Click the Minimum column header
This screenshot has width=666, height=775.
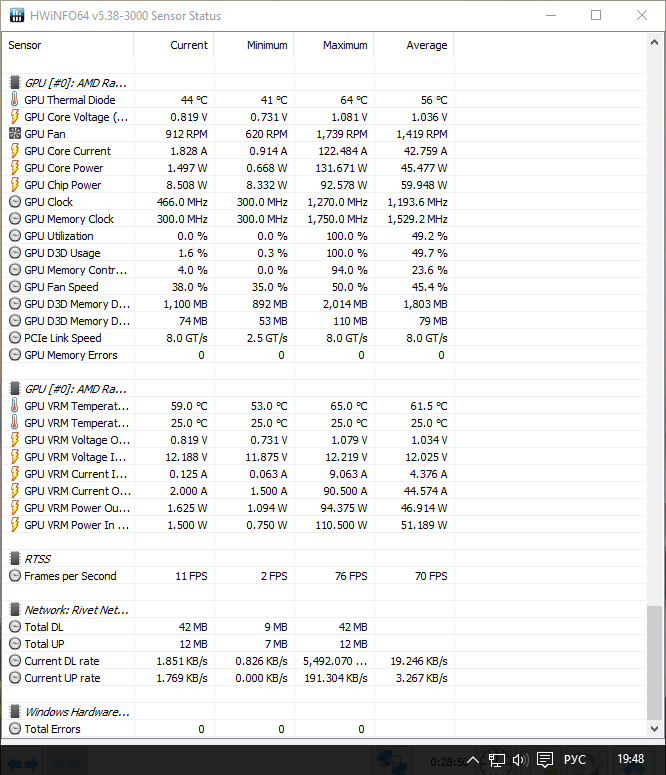coord(254,45)
